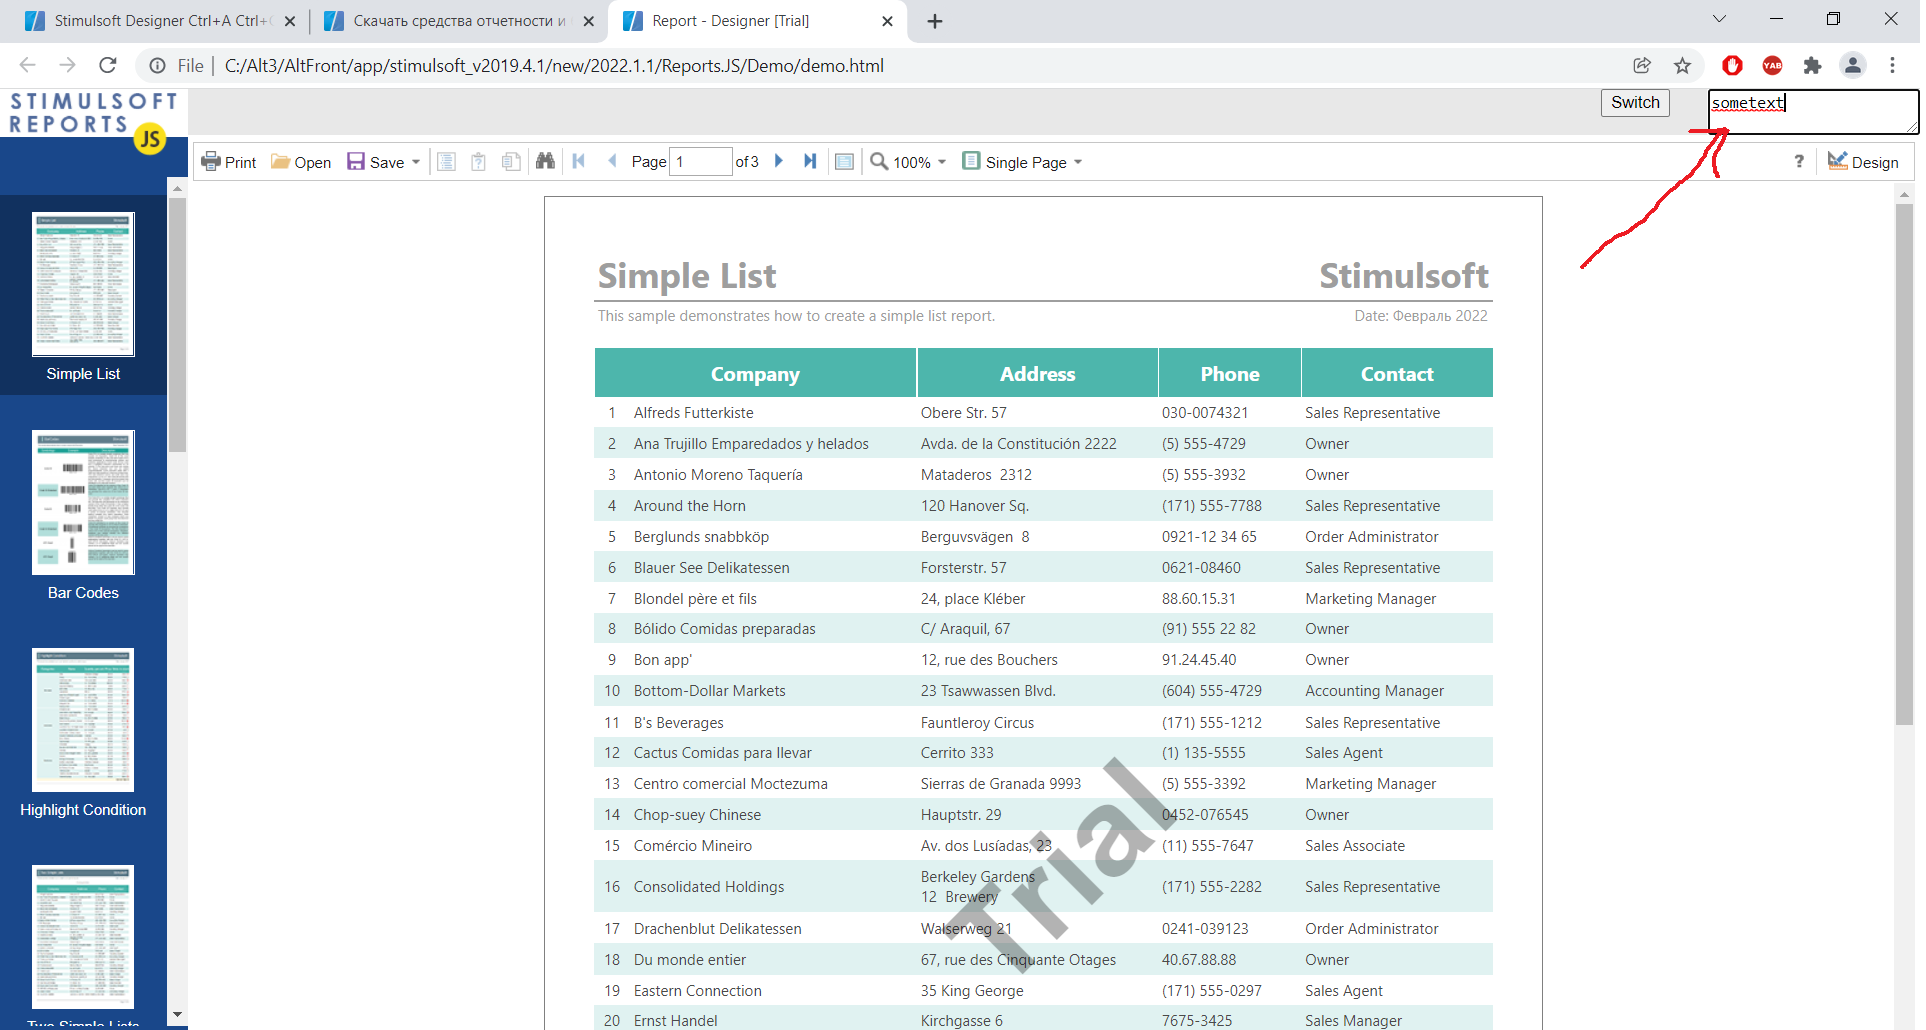Go to next page arrow

(x=778, y=161)
